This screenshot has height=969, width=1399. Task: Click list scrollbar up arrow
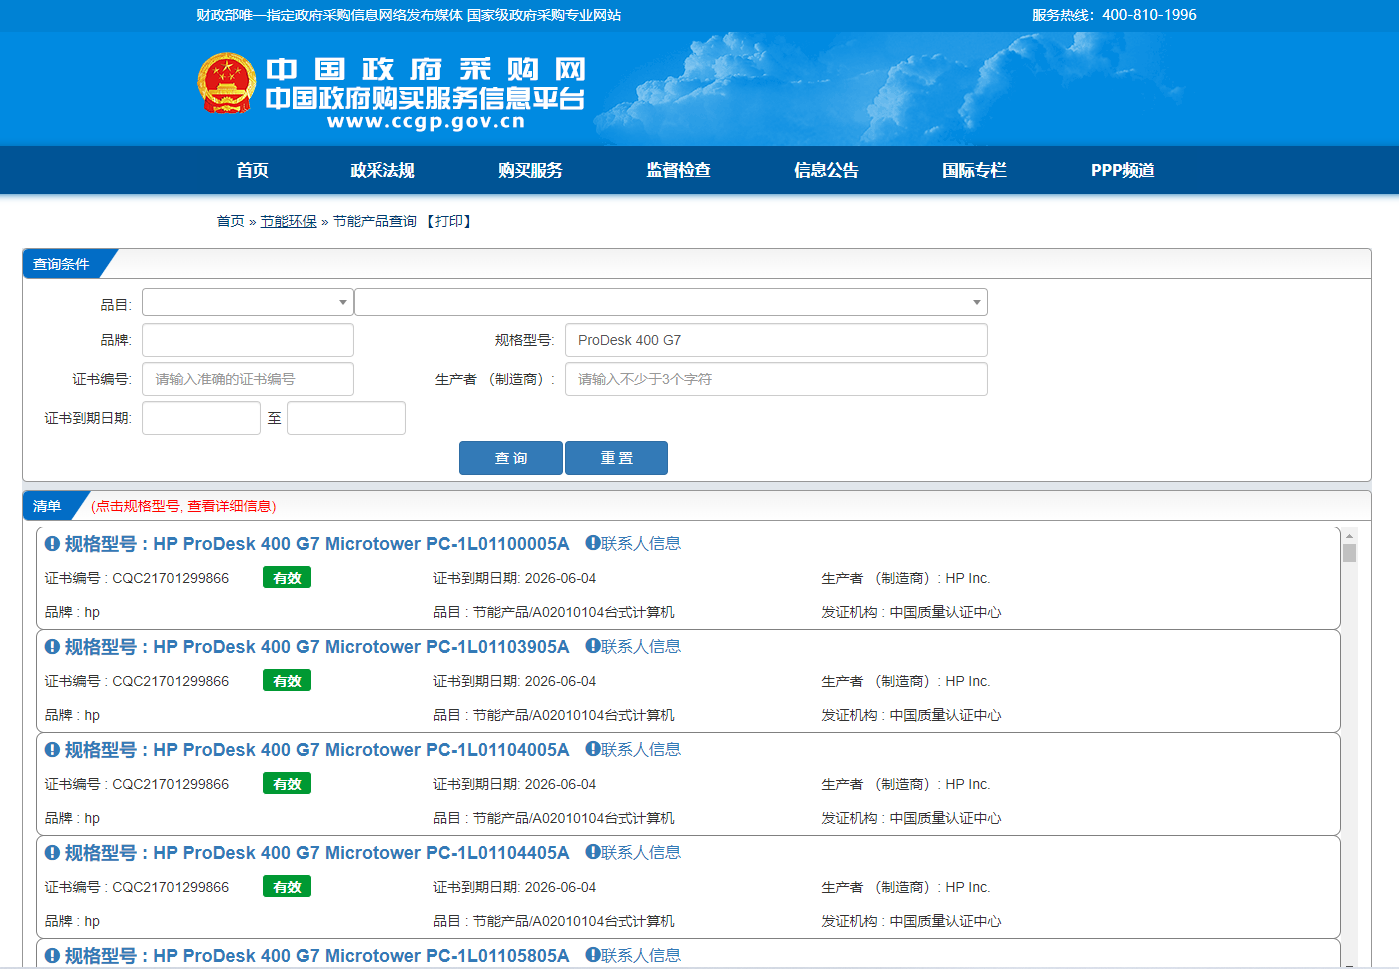[1349, 536]
